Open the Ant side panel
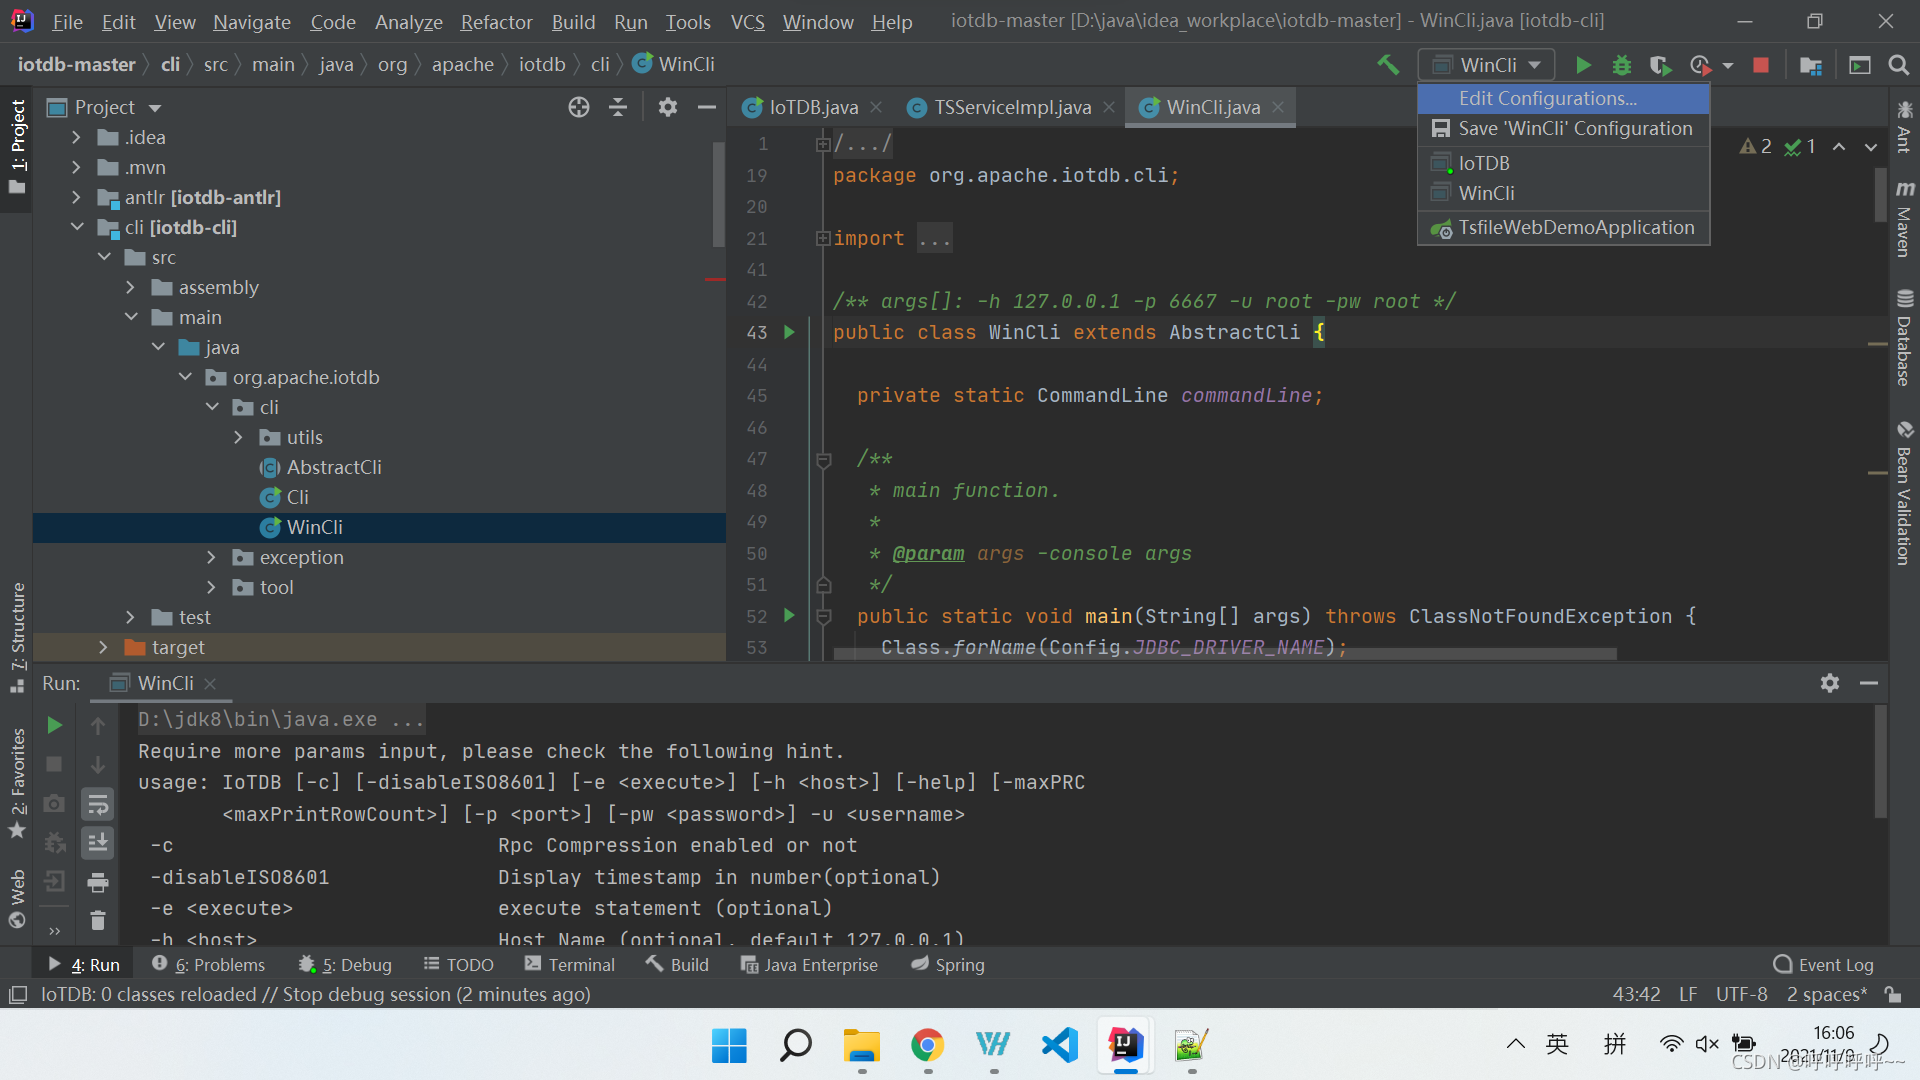 pyautogui.click(x=1905, y=127)
